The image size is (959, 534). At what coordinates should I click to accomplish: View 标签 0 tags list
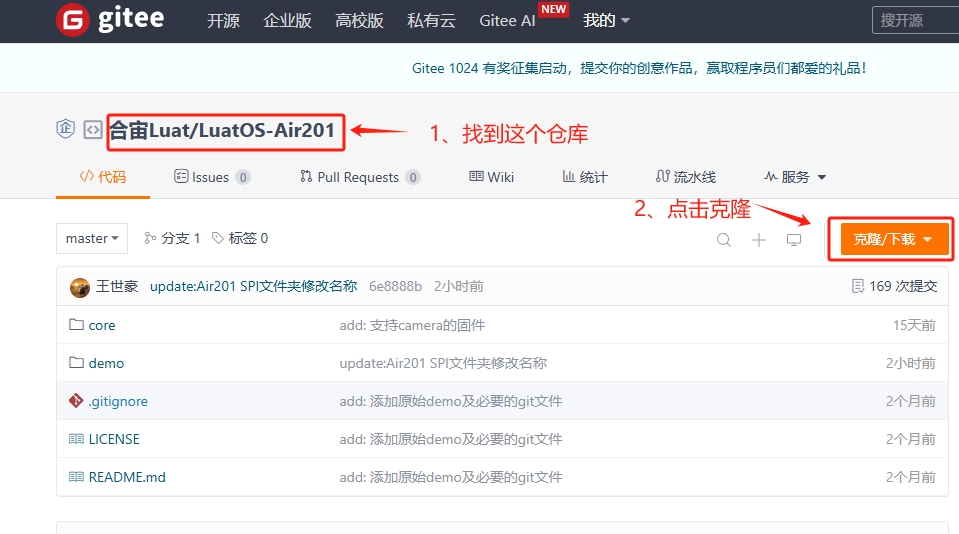coord(240,239)
